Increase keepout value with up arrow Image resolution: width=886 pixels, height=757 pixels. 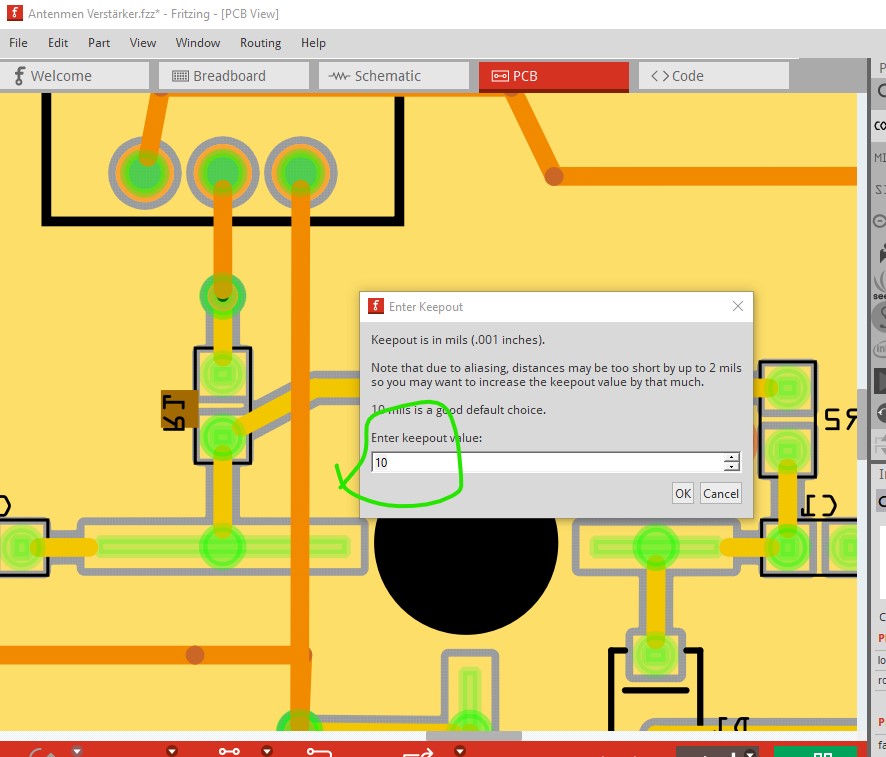point(732,457)
